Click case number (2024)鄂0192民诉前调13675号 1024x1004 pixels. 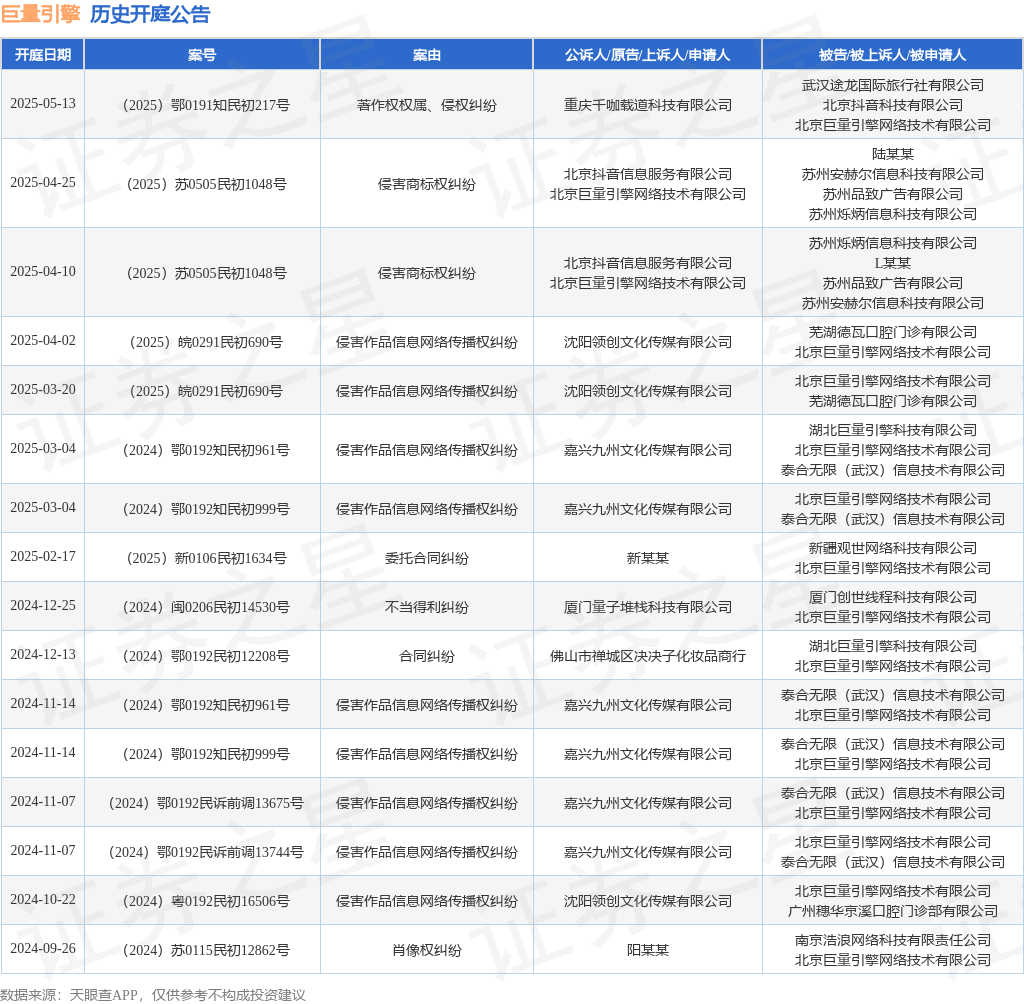pos(206,803)
